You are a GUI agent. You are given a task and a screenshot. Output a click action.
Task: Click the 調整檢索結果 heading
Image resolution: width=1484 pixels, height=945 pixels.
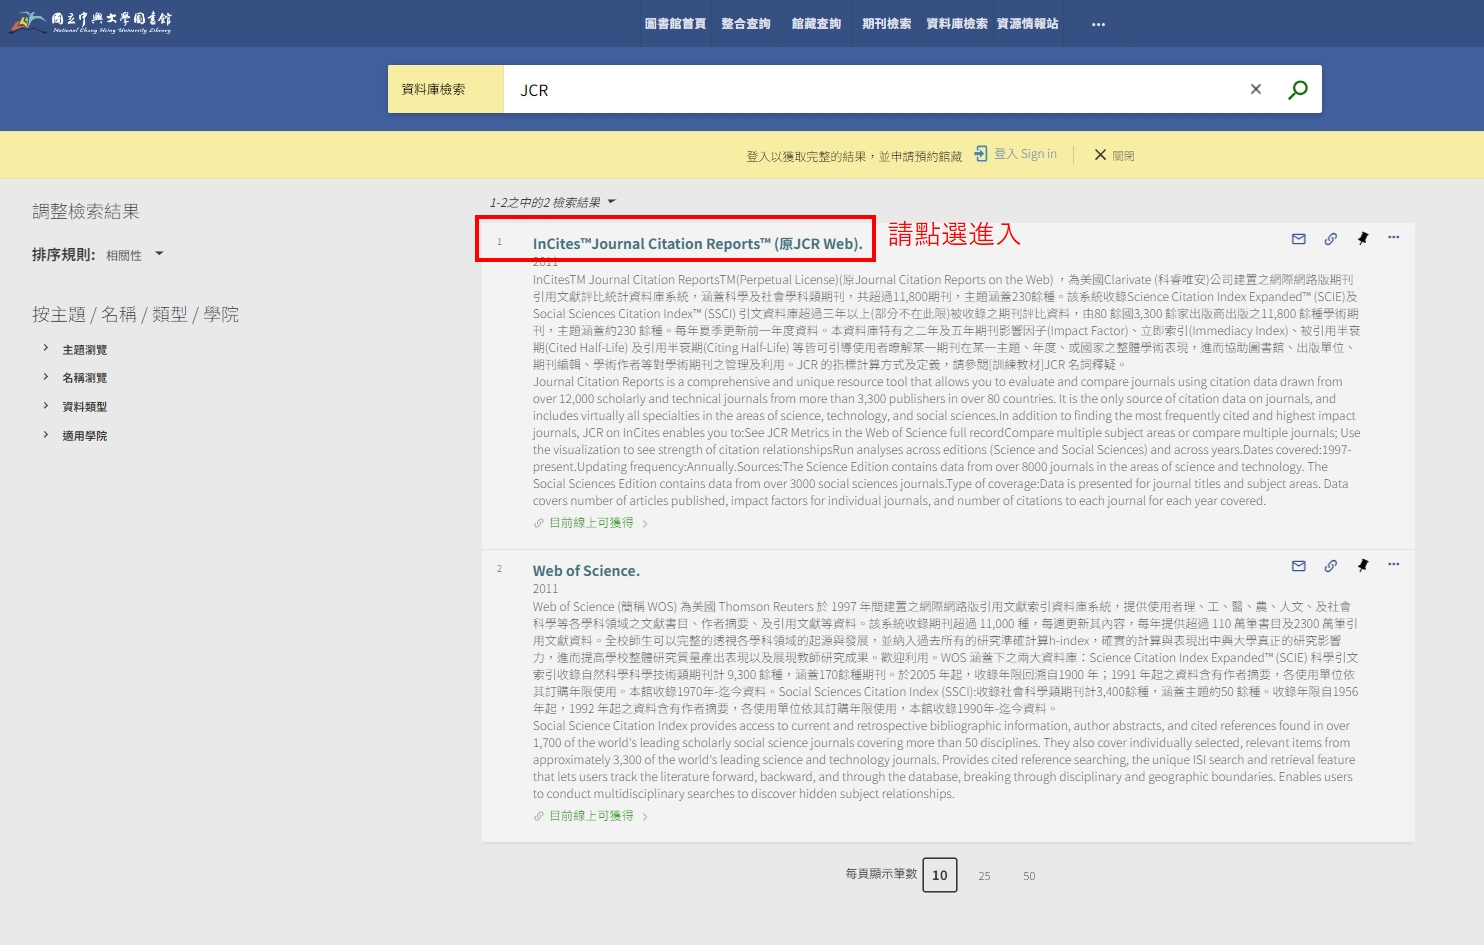86,211
